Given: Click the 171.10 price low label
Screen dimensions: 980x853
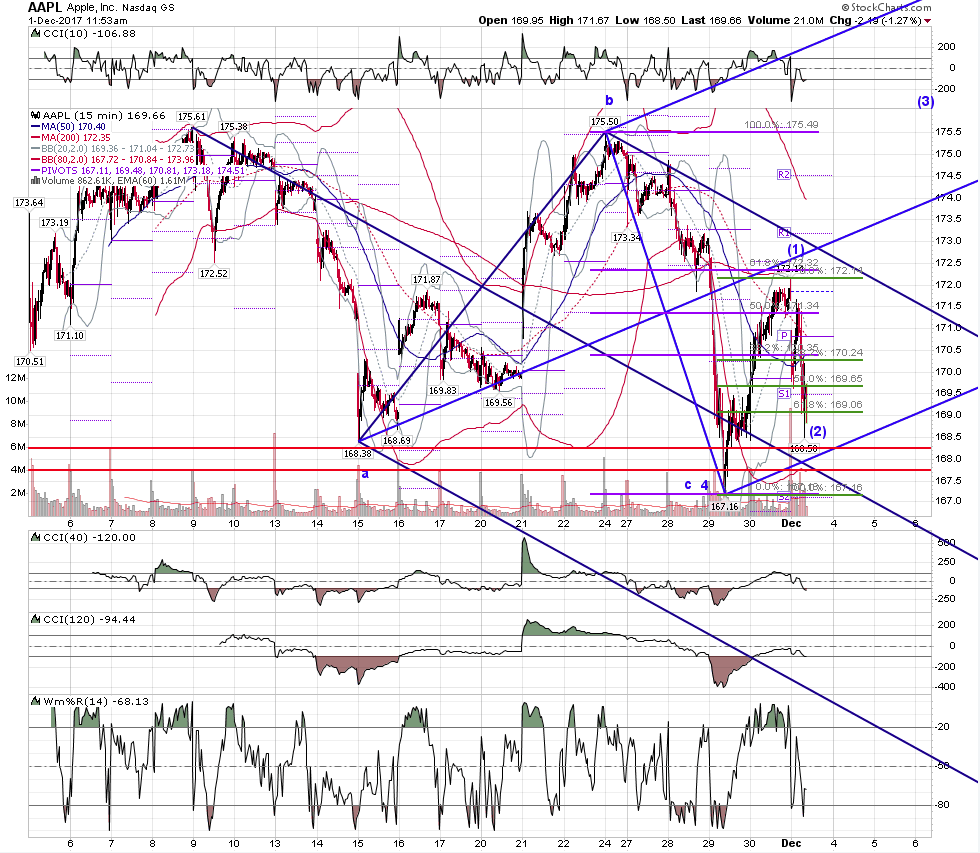Looking at the screenshot, I should point(69,336).
